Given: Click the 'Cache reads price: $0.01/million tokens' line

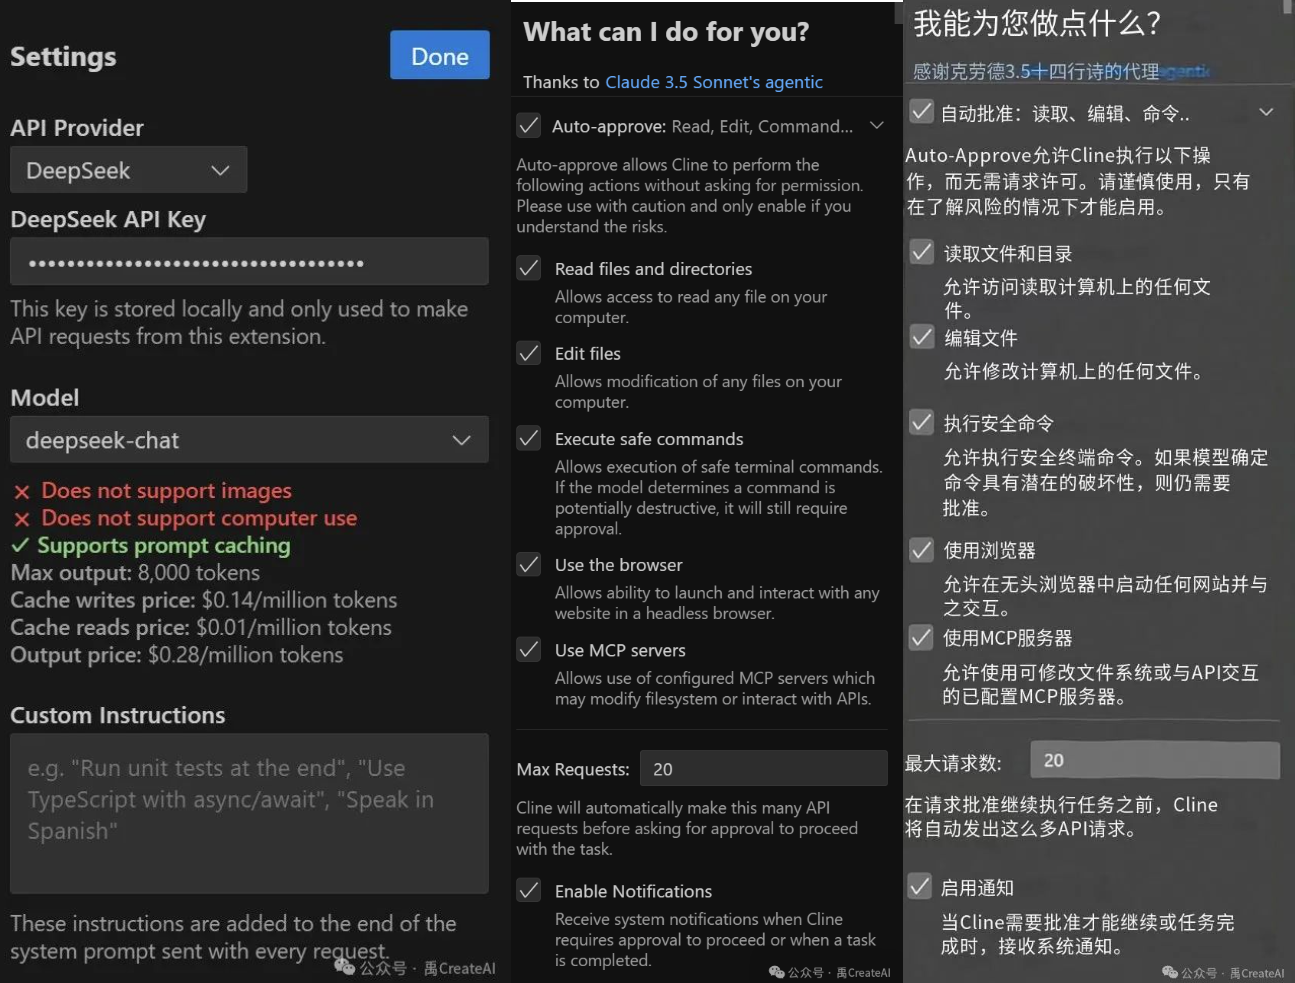Looking at the screenshot, I should 201,627.
